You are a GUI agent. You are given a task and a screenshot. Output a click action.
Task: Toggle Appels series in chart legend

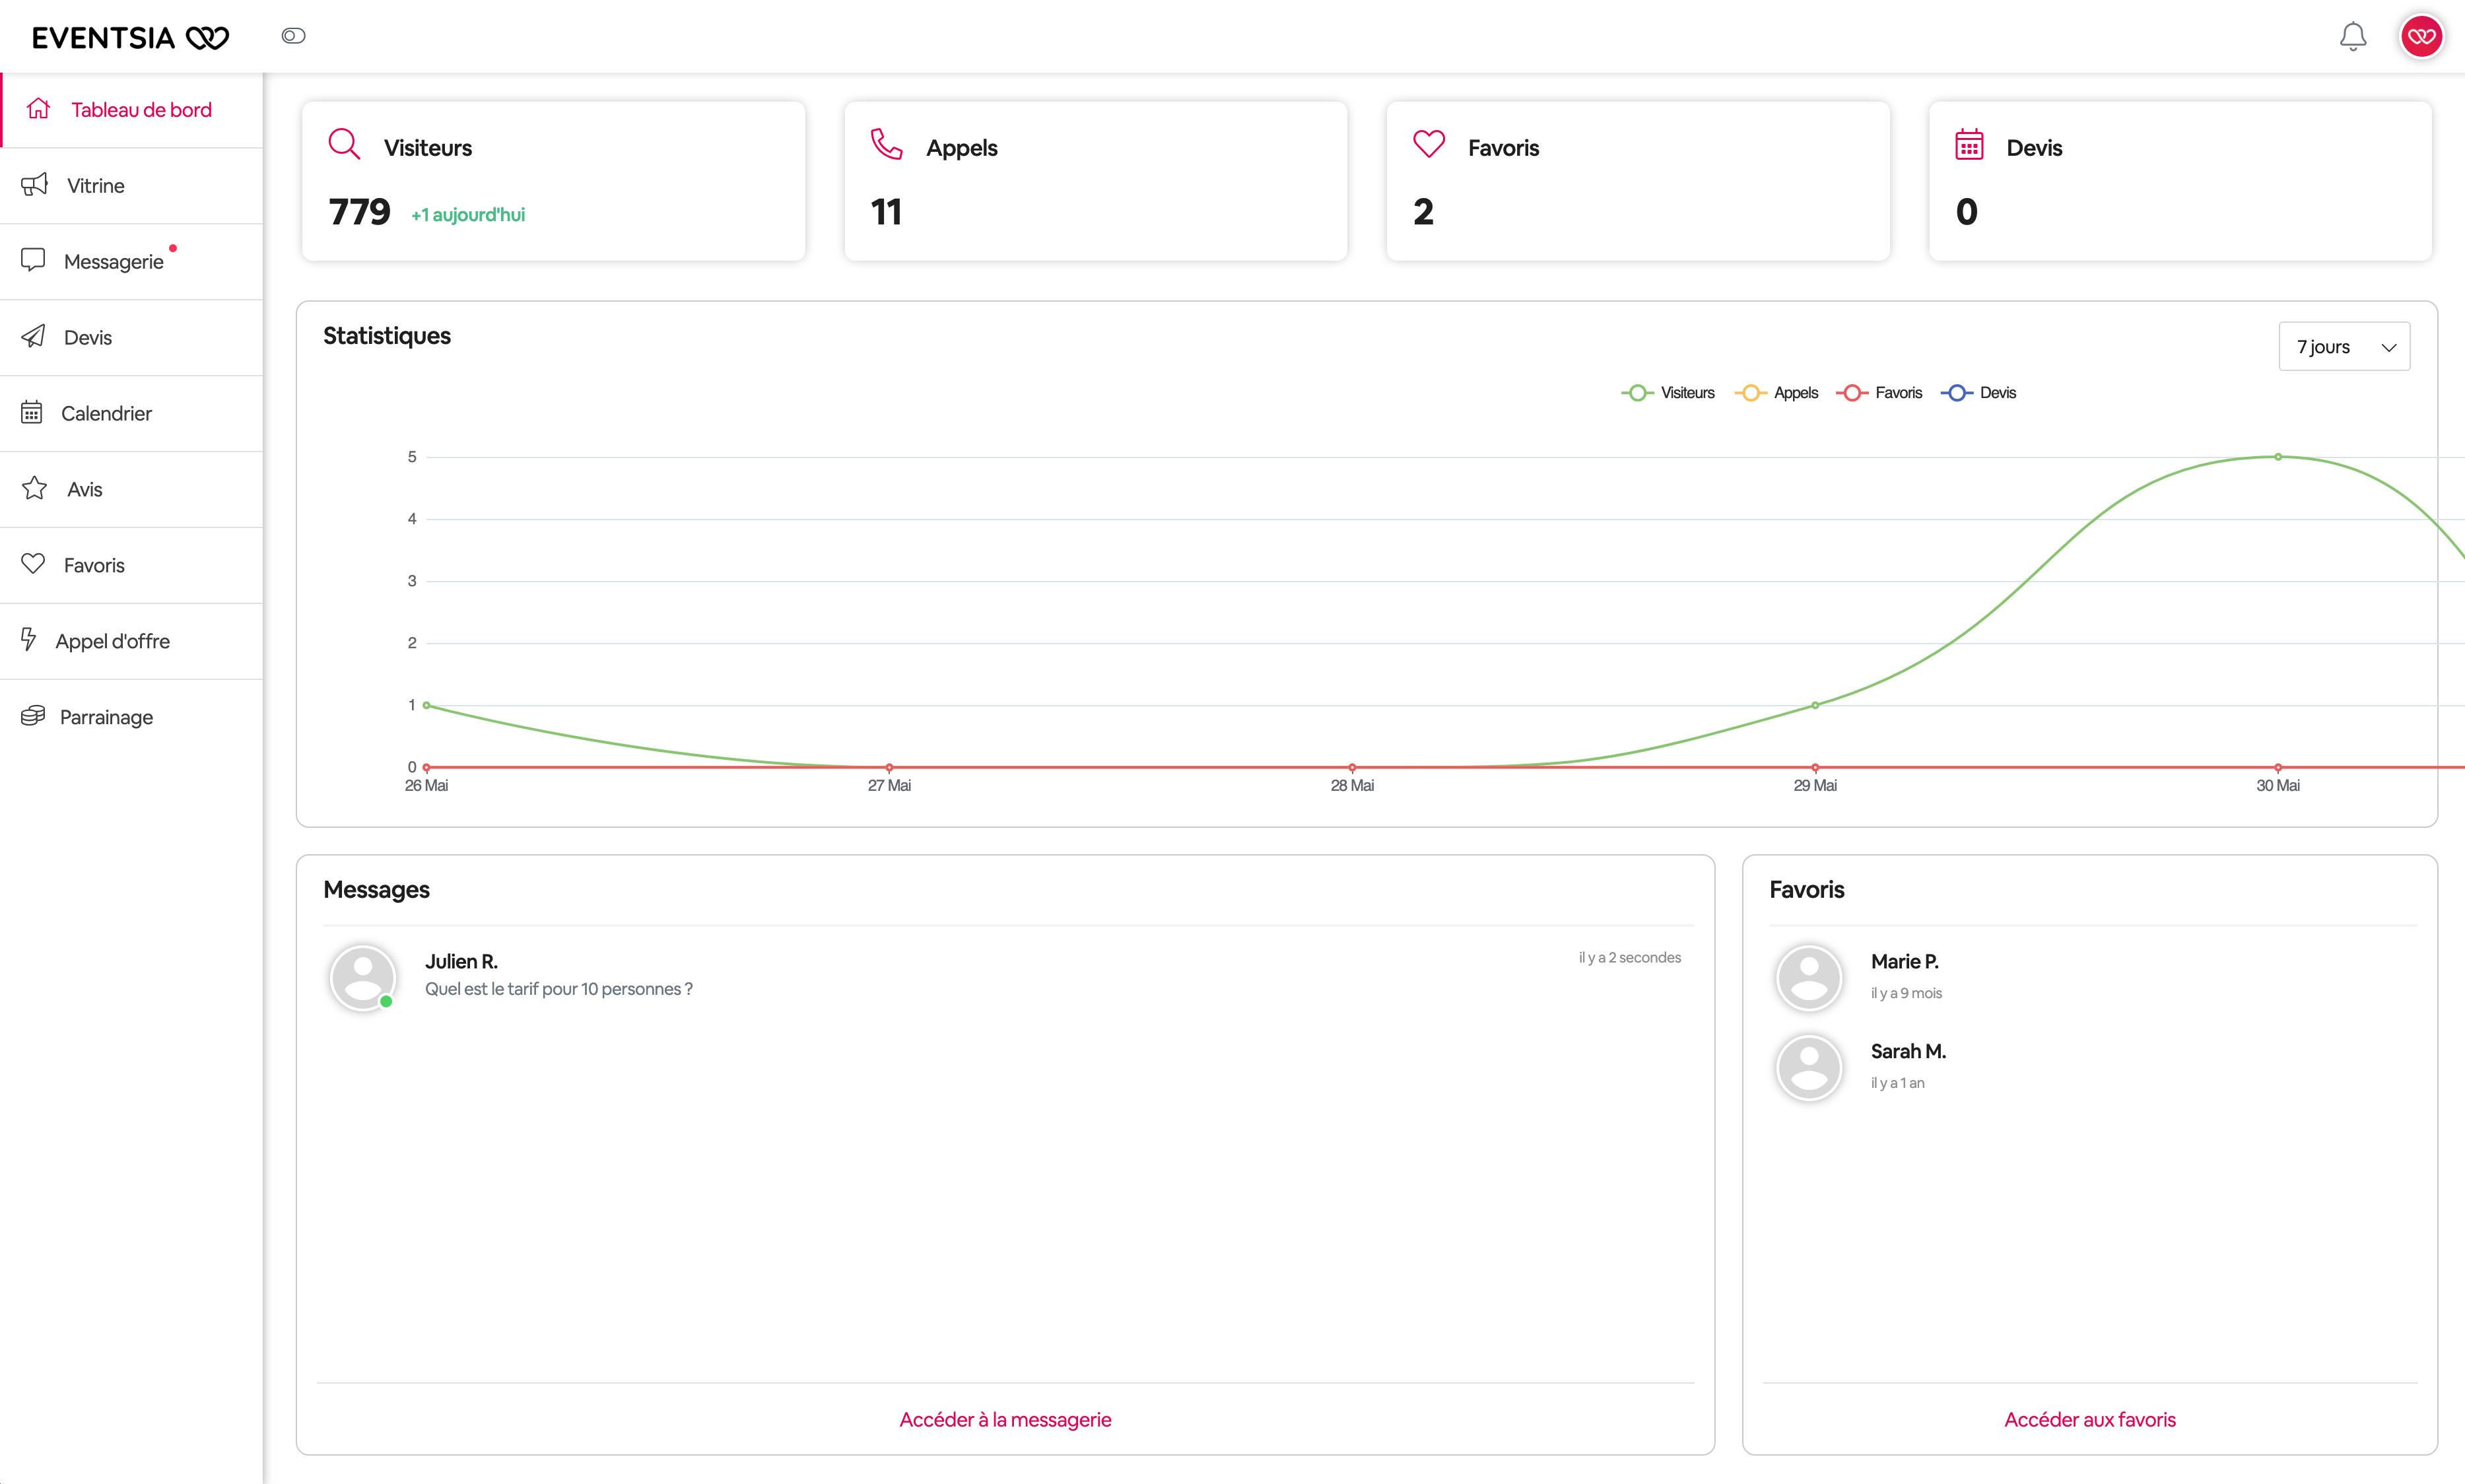coord(1776,393)
